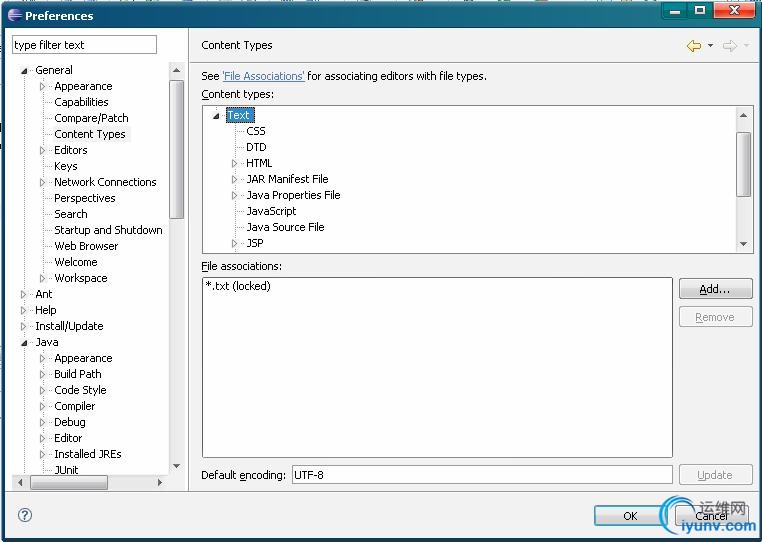This screenshot has width=762, height=542.
Task: Expand the Java Properties File type
Action: 235,196
